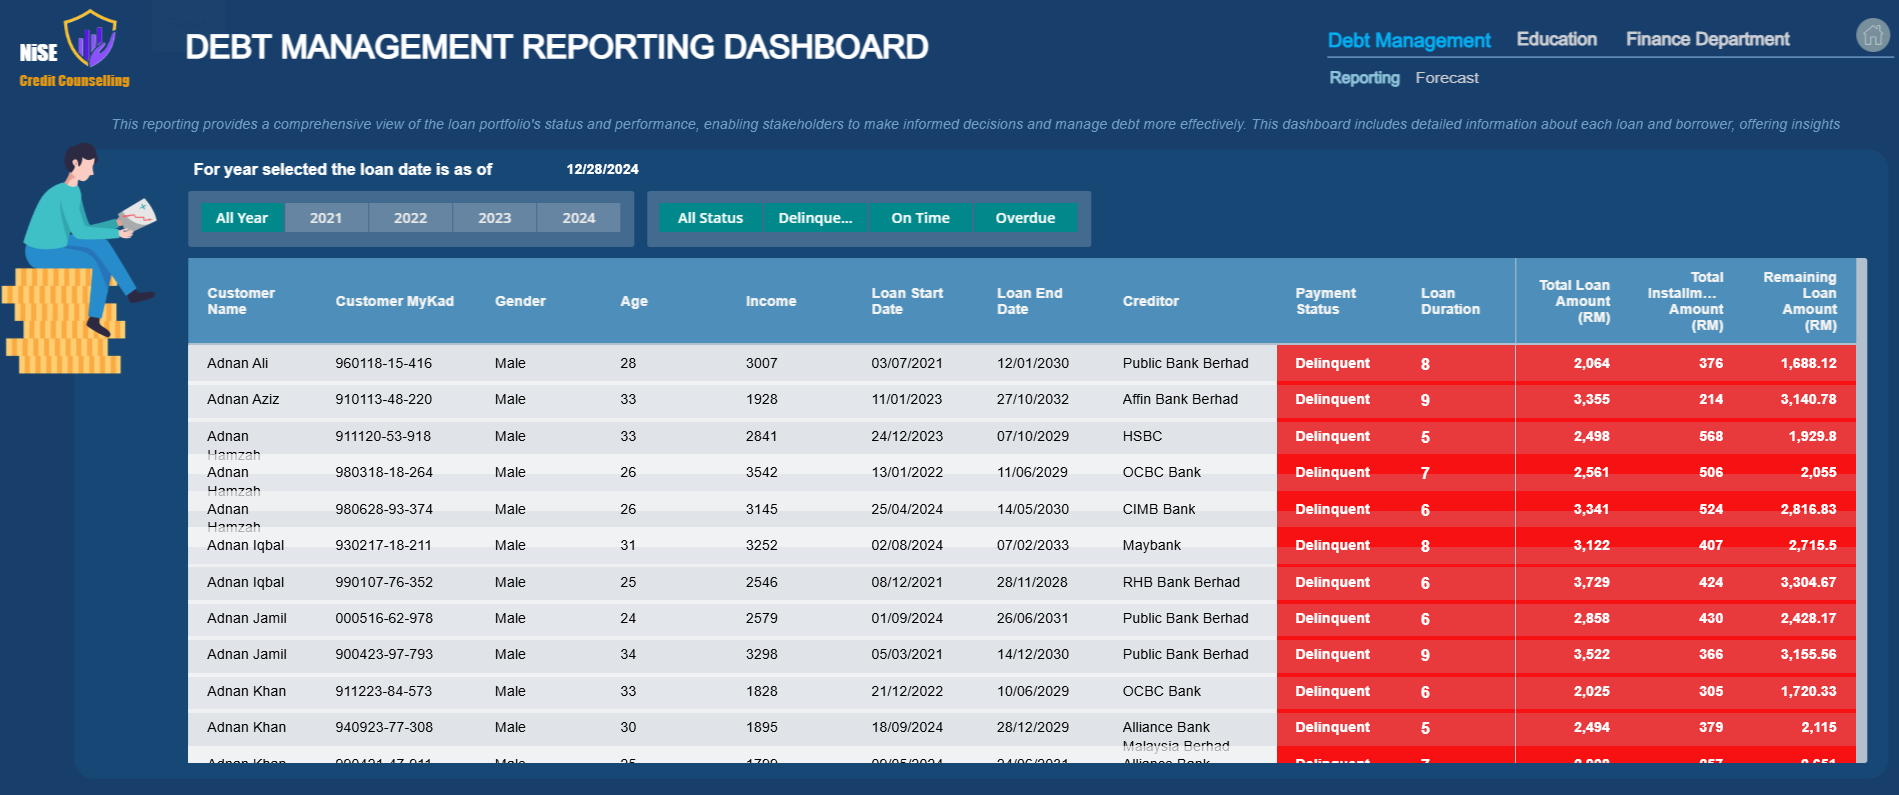The width and height of the screenshot is (1899, 795).
Task: Filter loans by year 2021
Action: coord(326,218)
